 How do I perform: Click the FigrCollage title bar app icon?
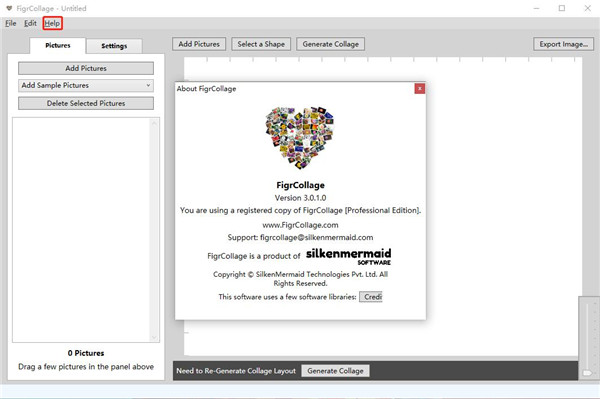tap(9, 8)
